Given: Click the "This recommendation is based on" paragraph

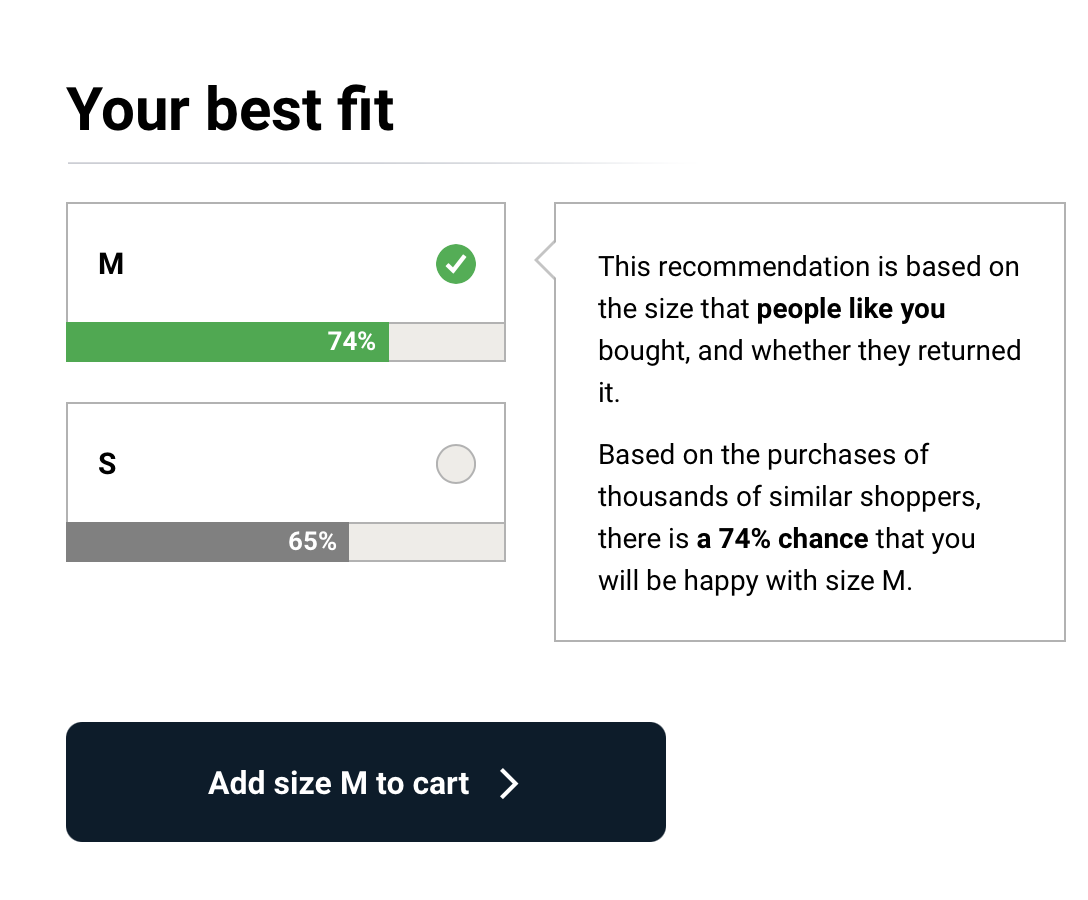Looking at the screenshot, I should coord(809,268).
